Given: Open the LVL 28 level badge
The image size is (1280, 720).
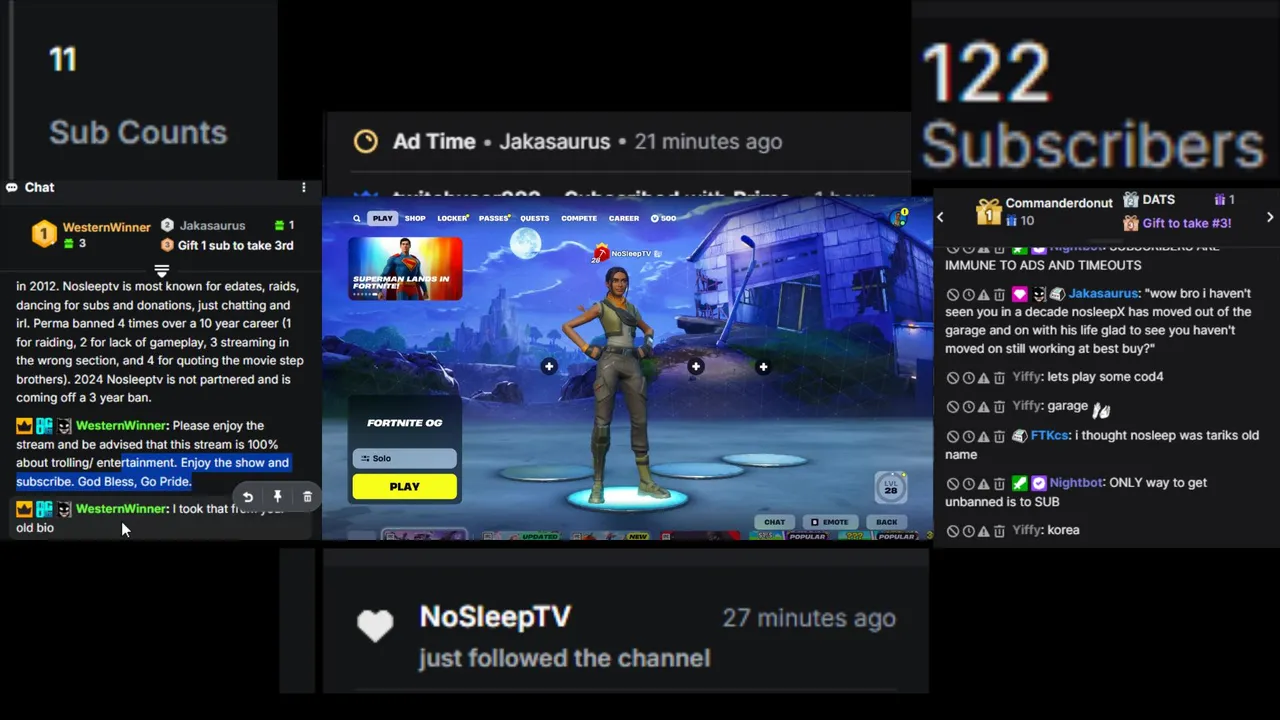Looking at the screenshot, I should click(890, 486).
